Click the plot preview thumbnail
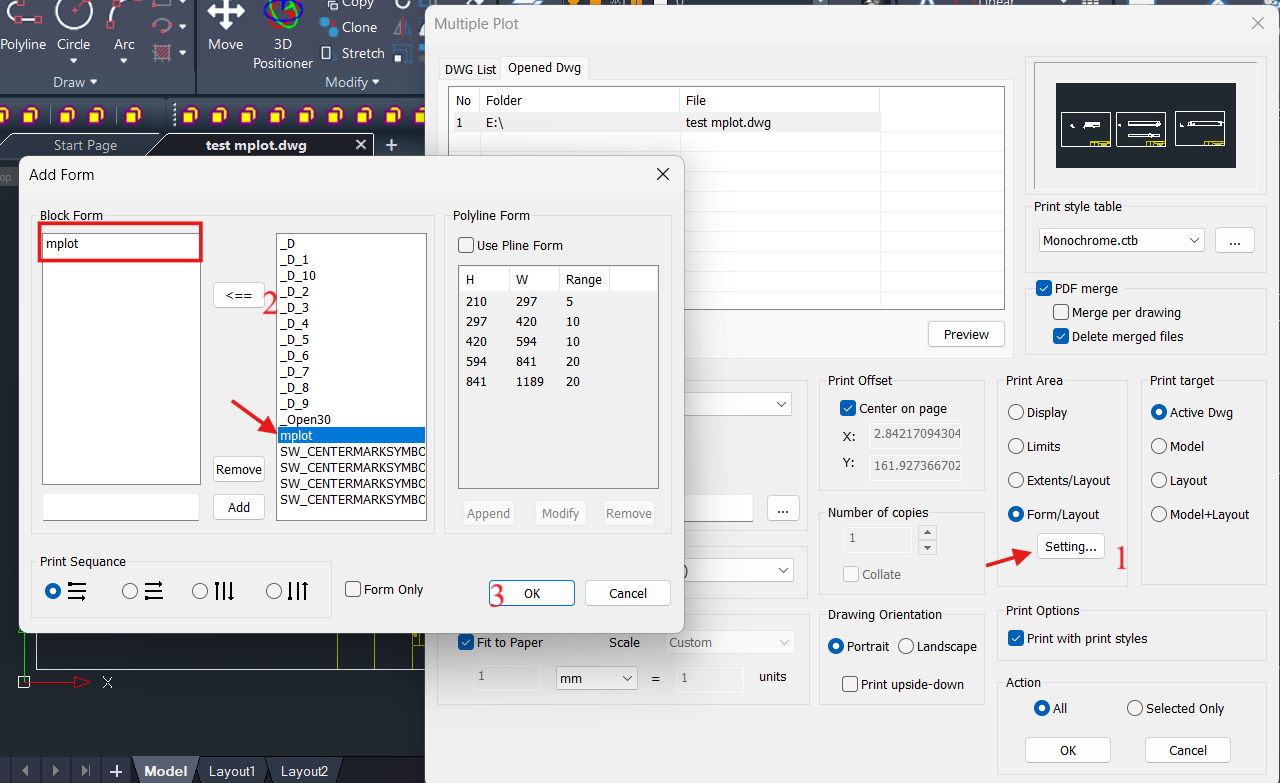The width and height of the screenshot is (1280, 783). [1146, 125]
